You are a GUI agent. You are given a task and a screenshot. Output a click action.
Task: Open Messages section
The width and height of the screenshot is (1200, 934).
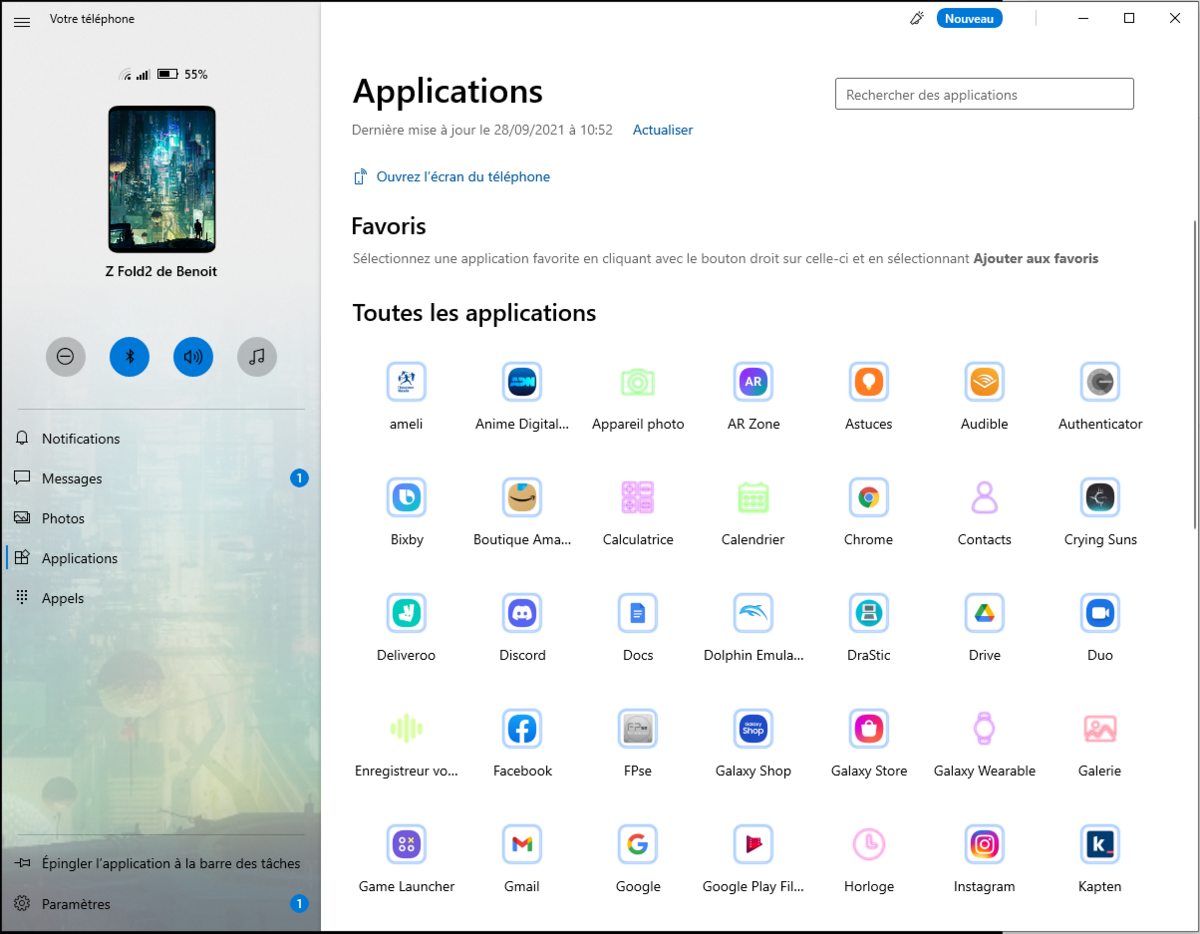pos(161,478)
